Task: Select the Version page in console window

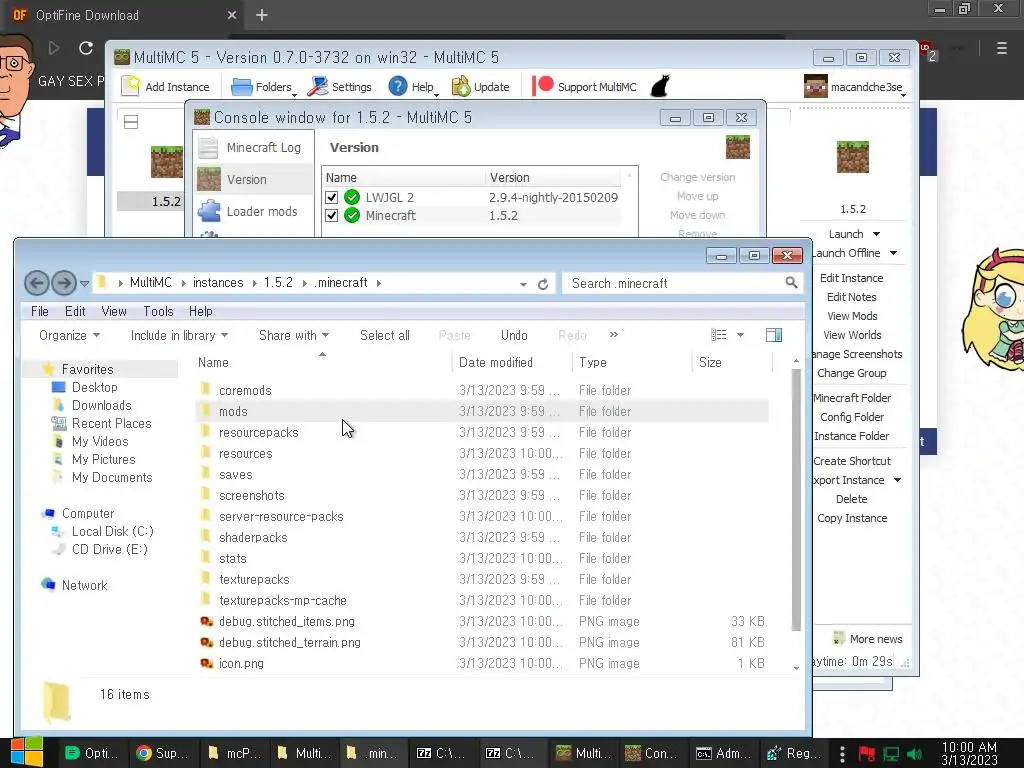Action: (253, 179)
